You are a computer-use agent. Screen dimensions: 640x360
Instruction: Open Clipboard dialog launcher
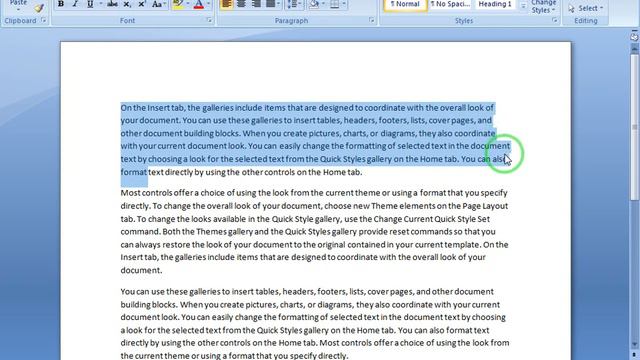click(x=43, y=20)
